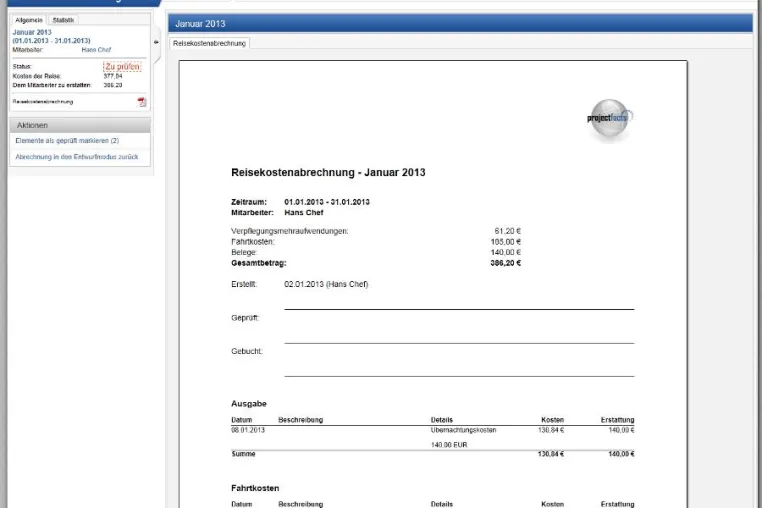Collapse the sidebar with the arrow handle
Image resolution: width=762 pixels, height=508 pixels.
pos(156,42)
